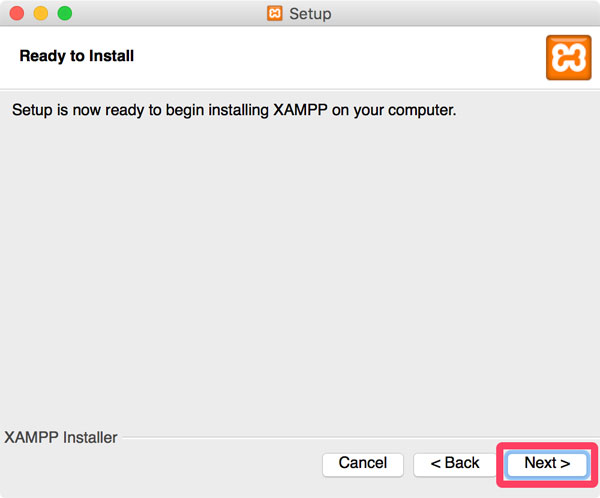
Task: Click the "Ready to Install" heading
Action: [77, 56]
